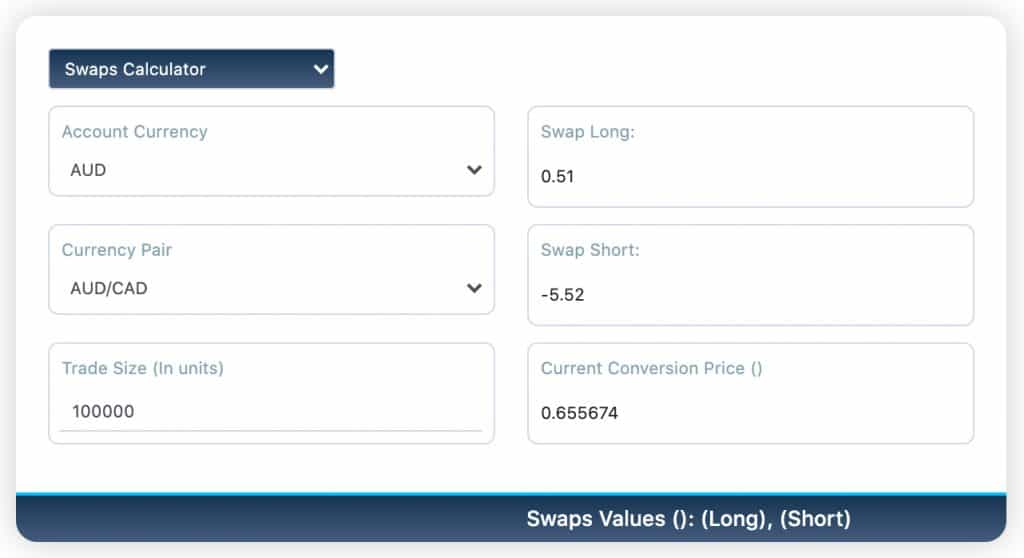Click the Currency Pair chevron arrow

tap(474, 288)
